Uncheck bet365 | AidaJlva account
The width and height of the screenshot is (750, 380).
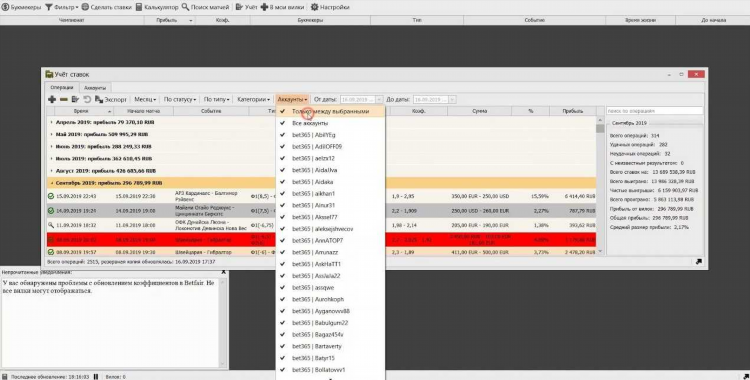coord(330,170)
